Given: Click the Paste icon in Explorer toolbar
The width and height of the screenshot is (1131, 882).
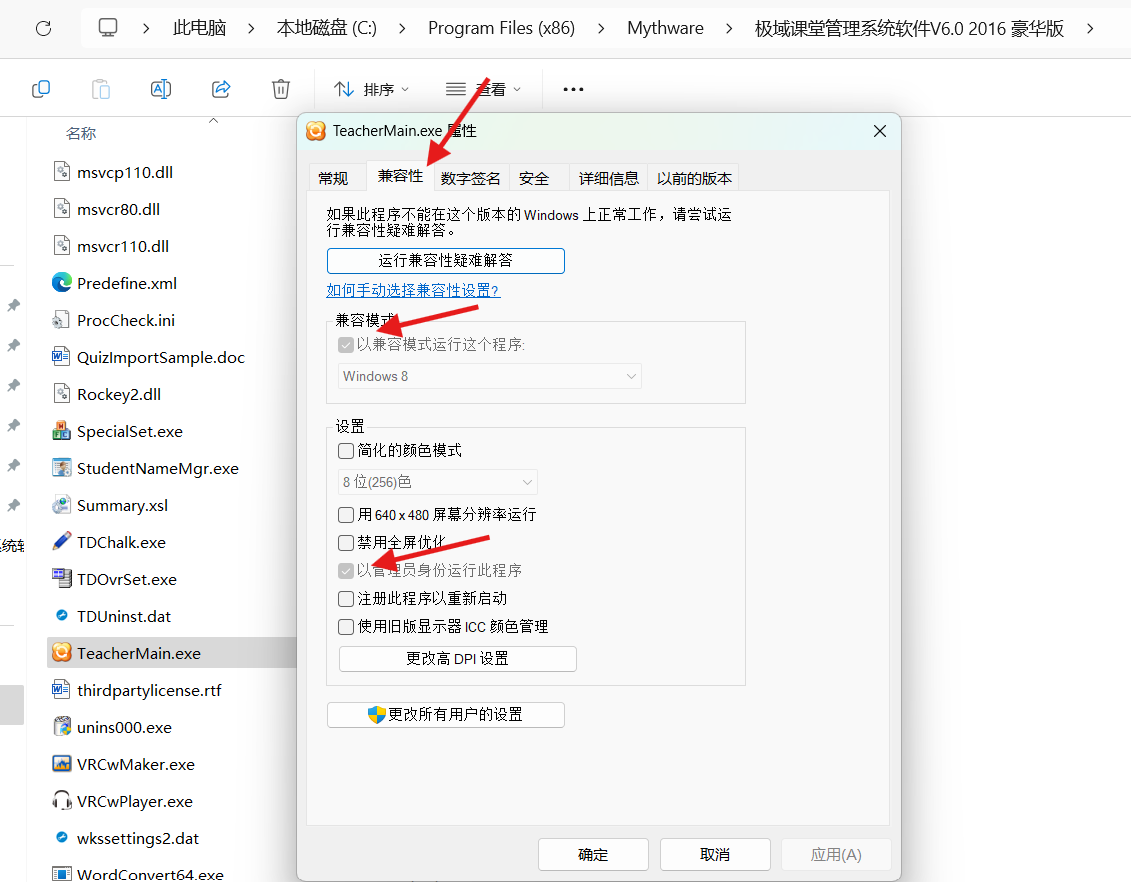Looking at the screenshot, I should [101, 89].
